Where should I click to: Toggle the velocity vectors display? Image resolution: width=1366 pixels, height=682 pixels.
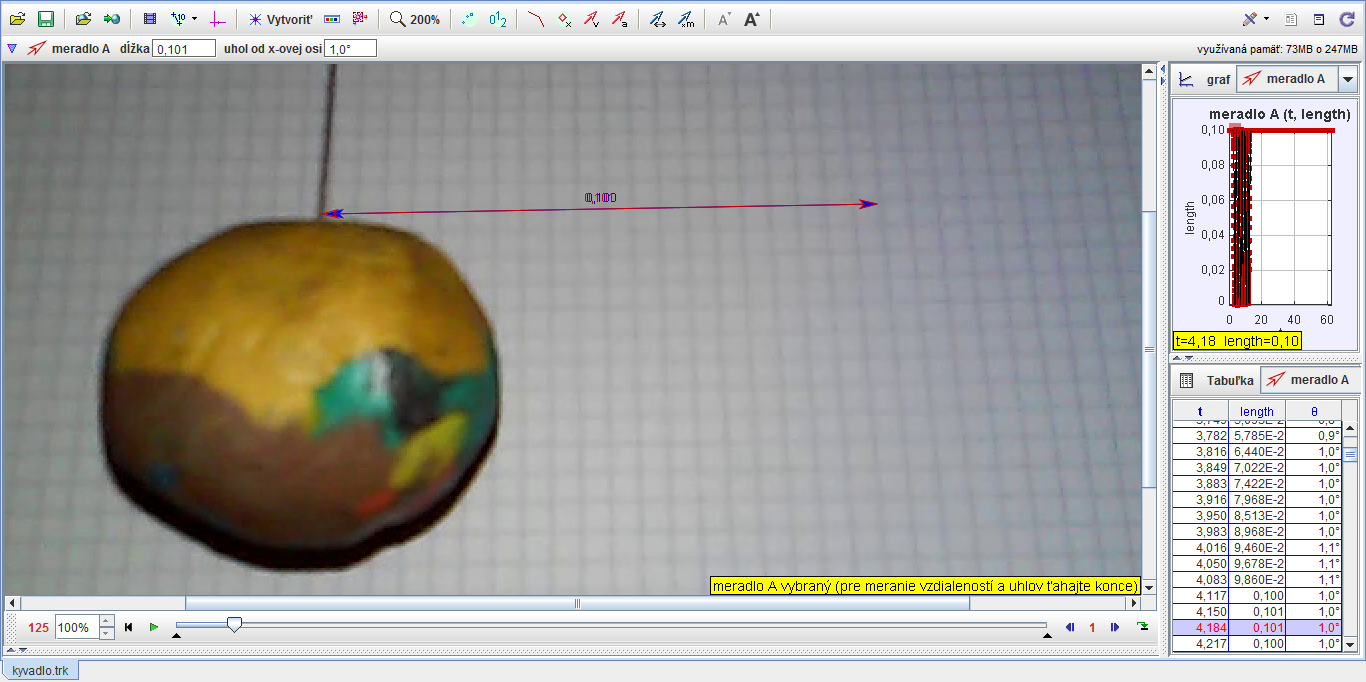coord(592,19)
